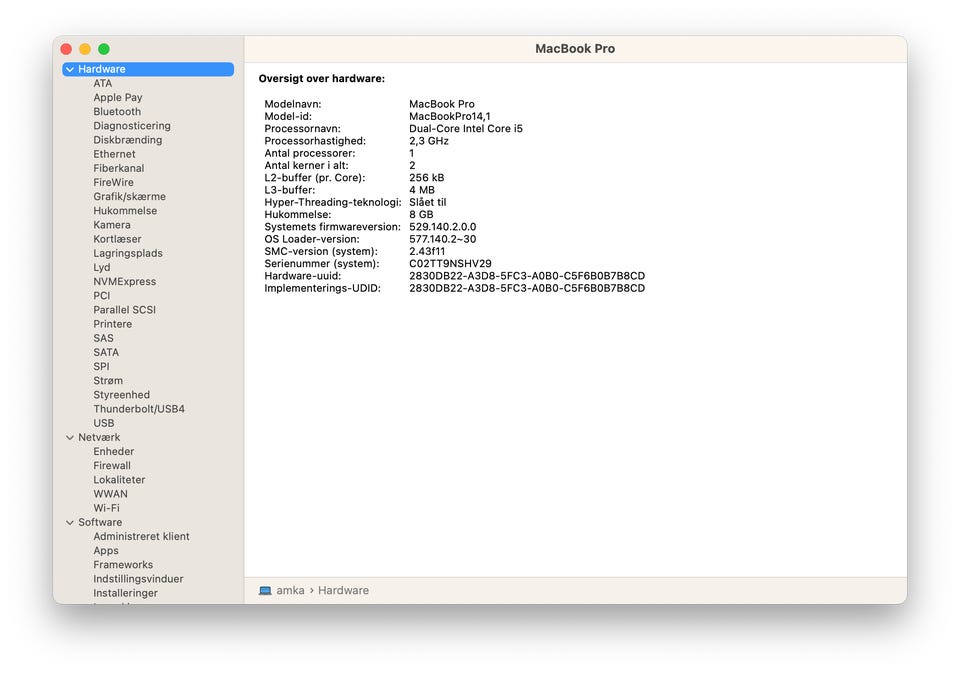Viewport: 960px width, 674px height.
Task: Open the Hukommelse sidebar entry
Action: tap(125, 211)
